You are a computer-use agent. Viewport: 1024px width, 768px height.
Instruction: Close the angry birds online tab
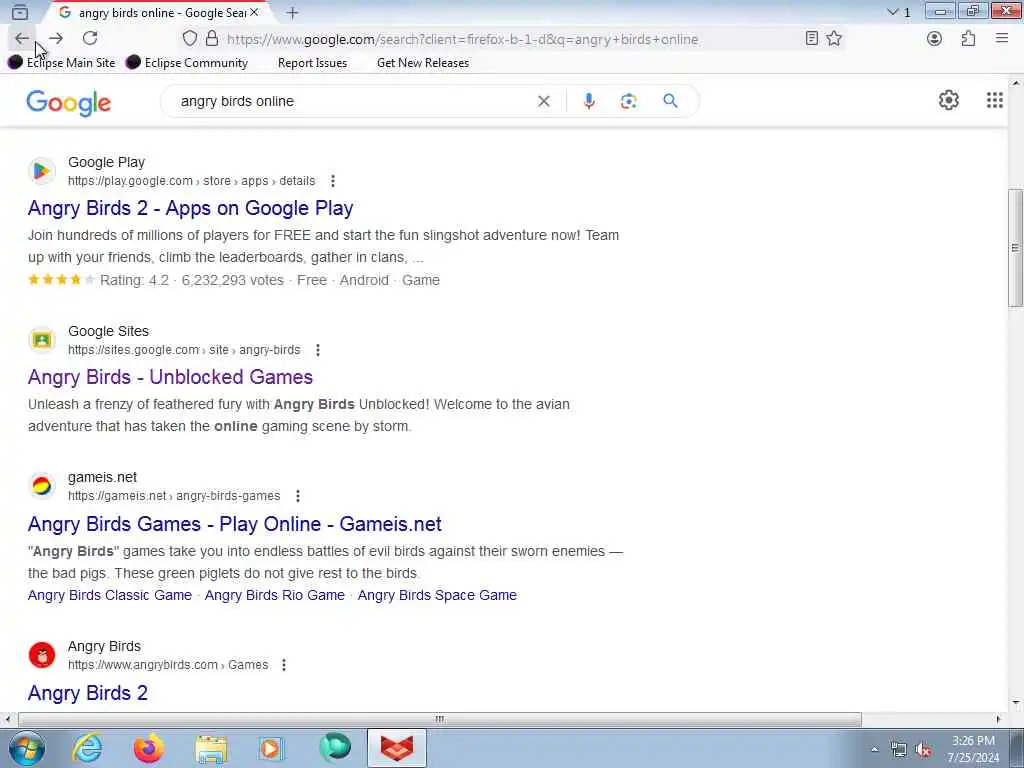[254, 12]
